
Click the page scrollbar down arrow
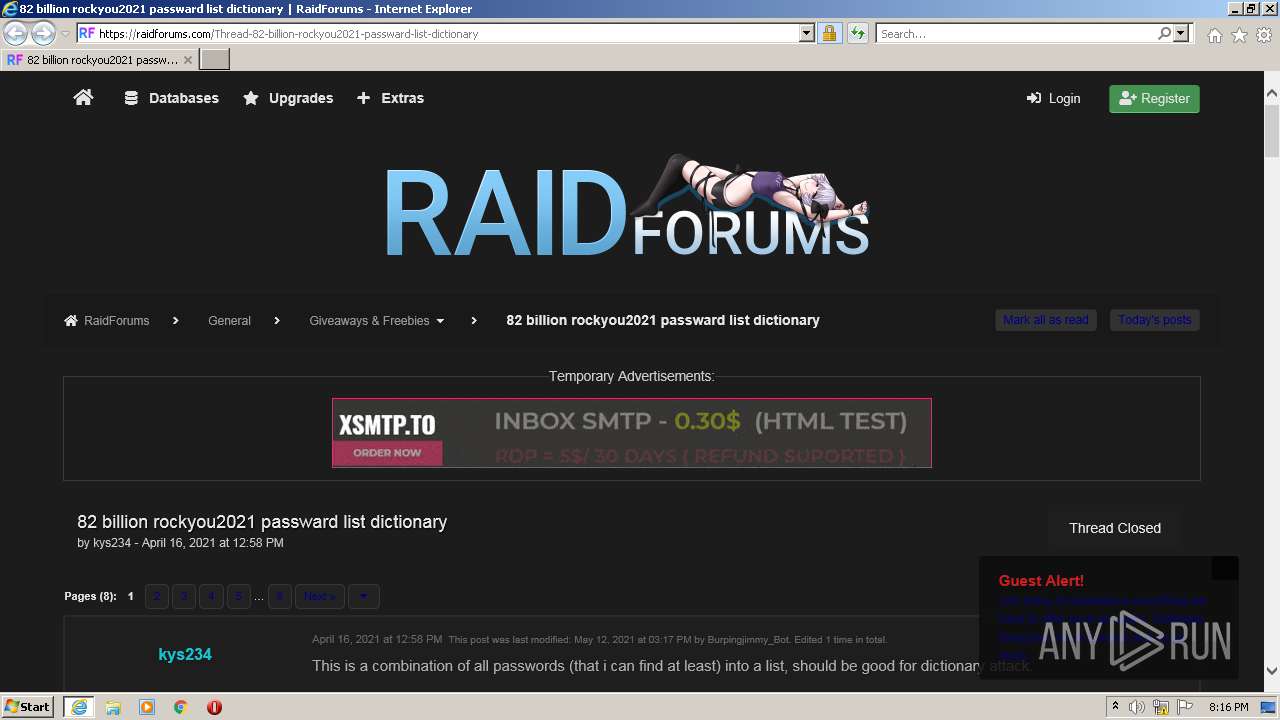(x=1272, y=671)
